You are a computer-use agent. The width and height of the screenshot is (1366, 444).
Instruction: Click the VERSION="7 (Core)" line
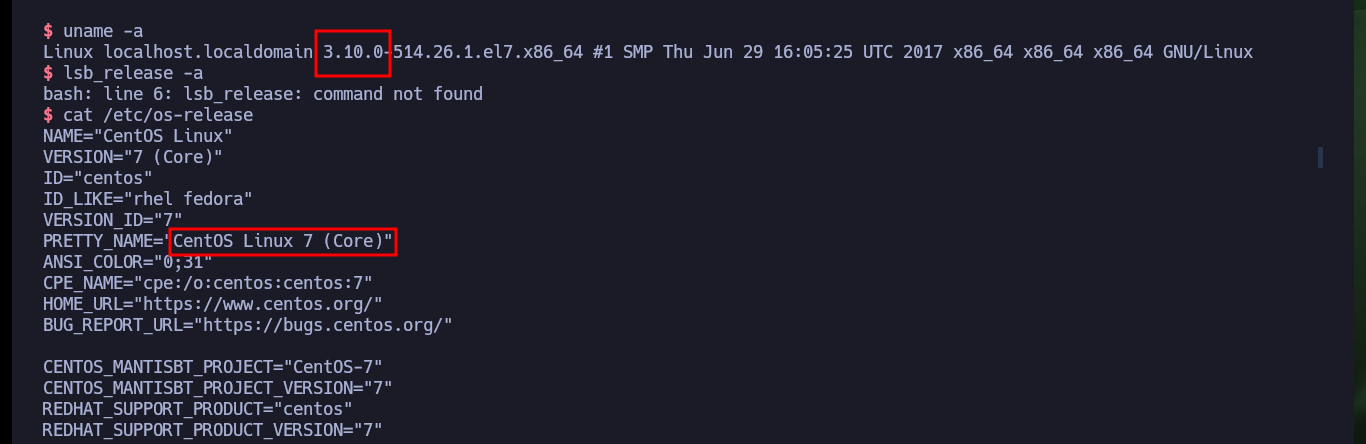click(133, 157)
